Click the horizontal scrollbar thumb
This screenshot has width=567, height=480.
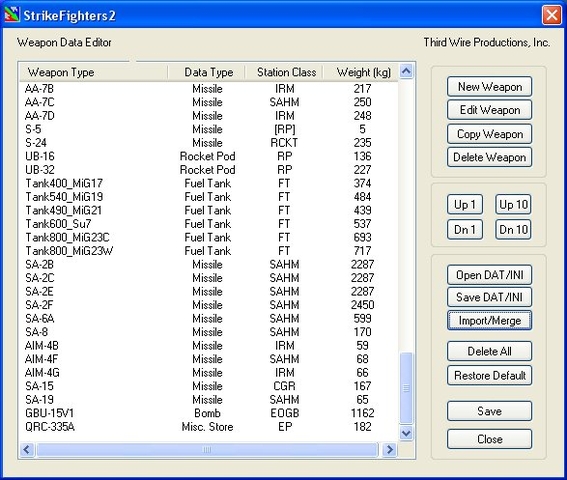click(x=207, y=450)
